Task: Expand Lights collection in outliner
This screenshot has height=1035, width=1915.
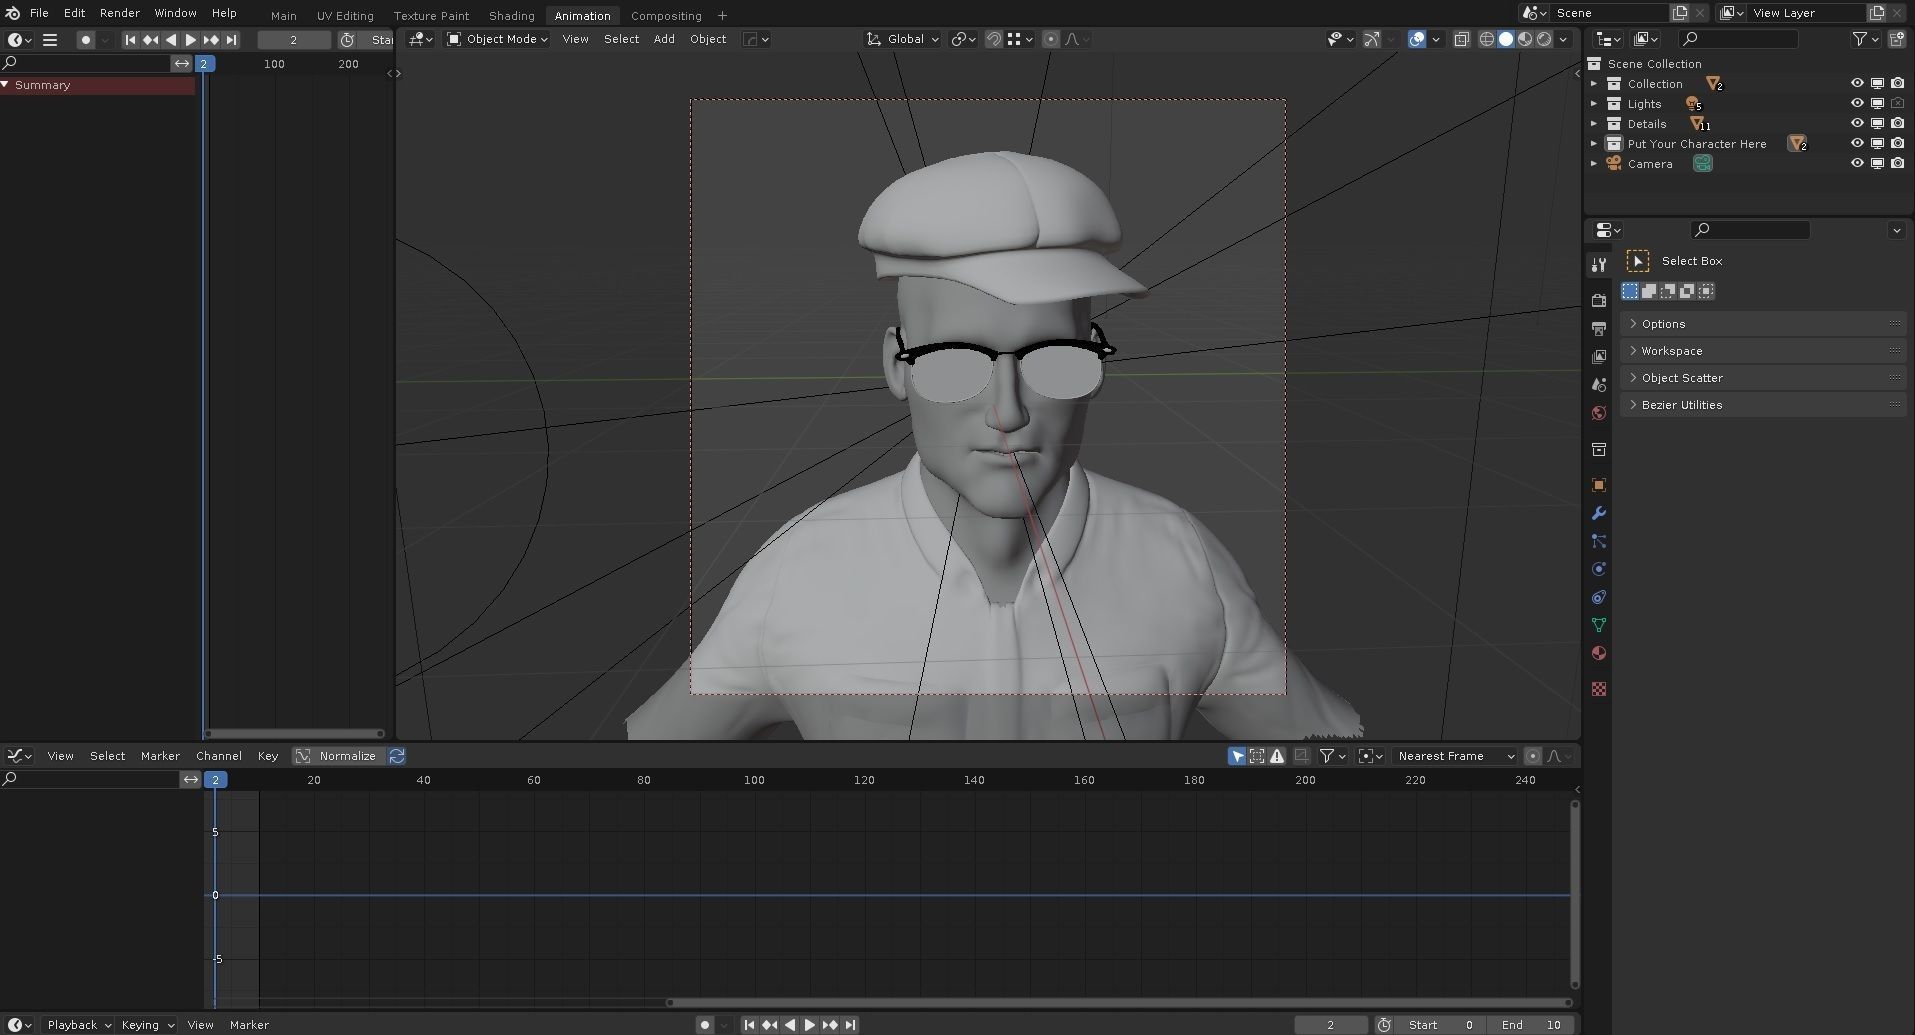Action: tap(1594, 104)
